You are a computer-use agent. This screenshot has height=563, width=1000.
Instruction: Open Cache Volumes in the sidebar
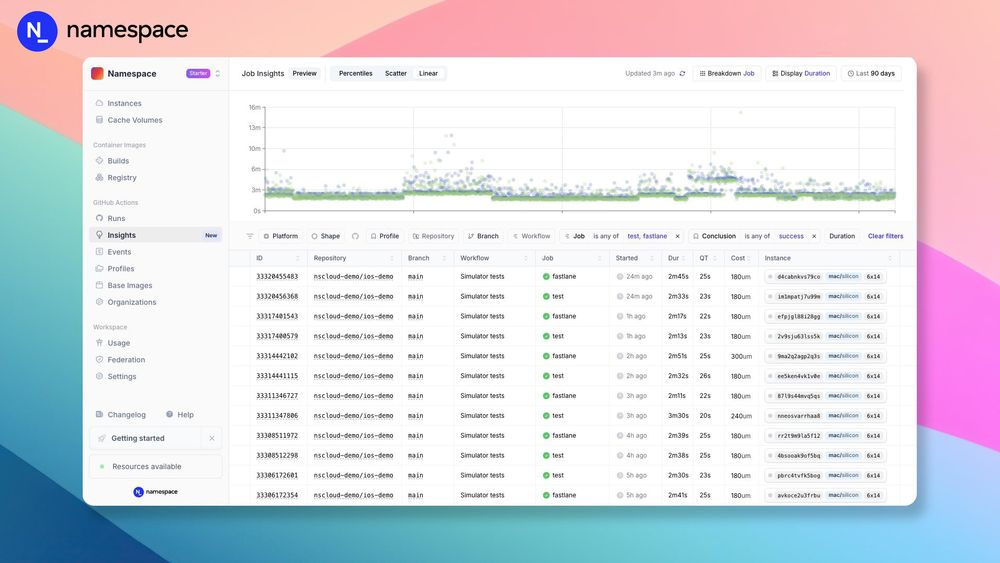(x=135, y=120)
